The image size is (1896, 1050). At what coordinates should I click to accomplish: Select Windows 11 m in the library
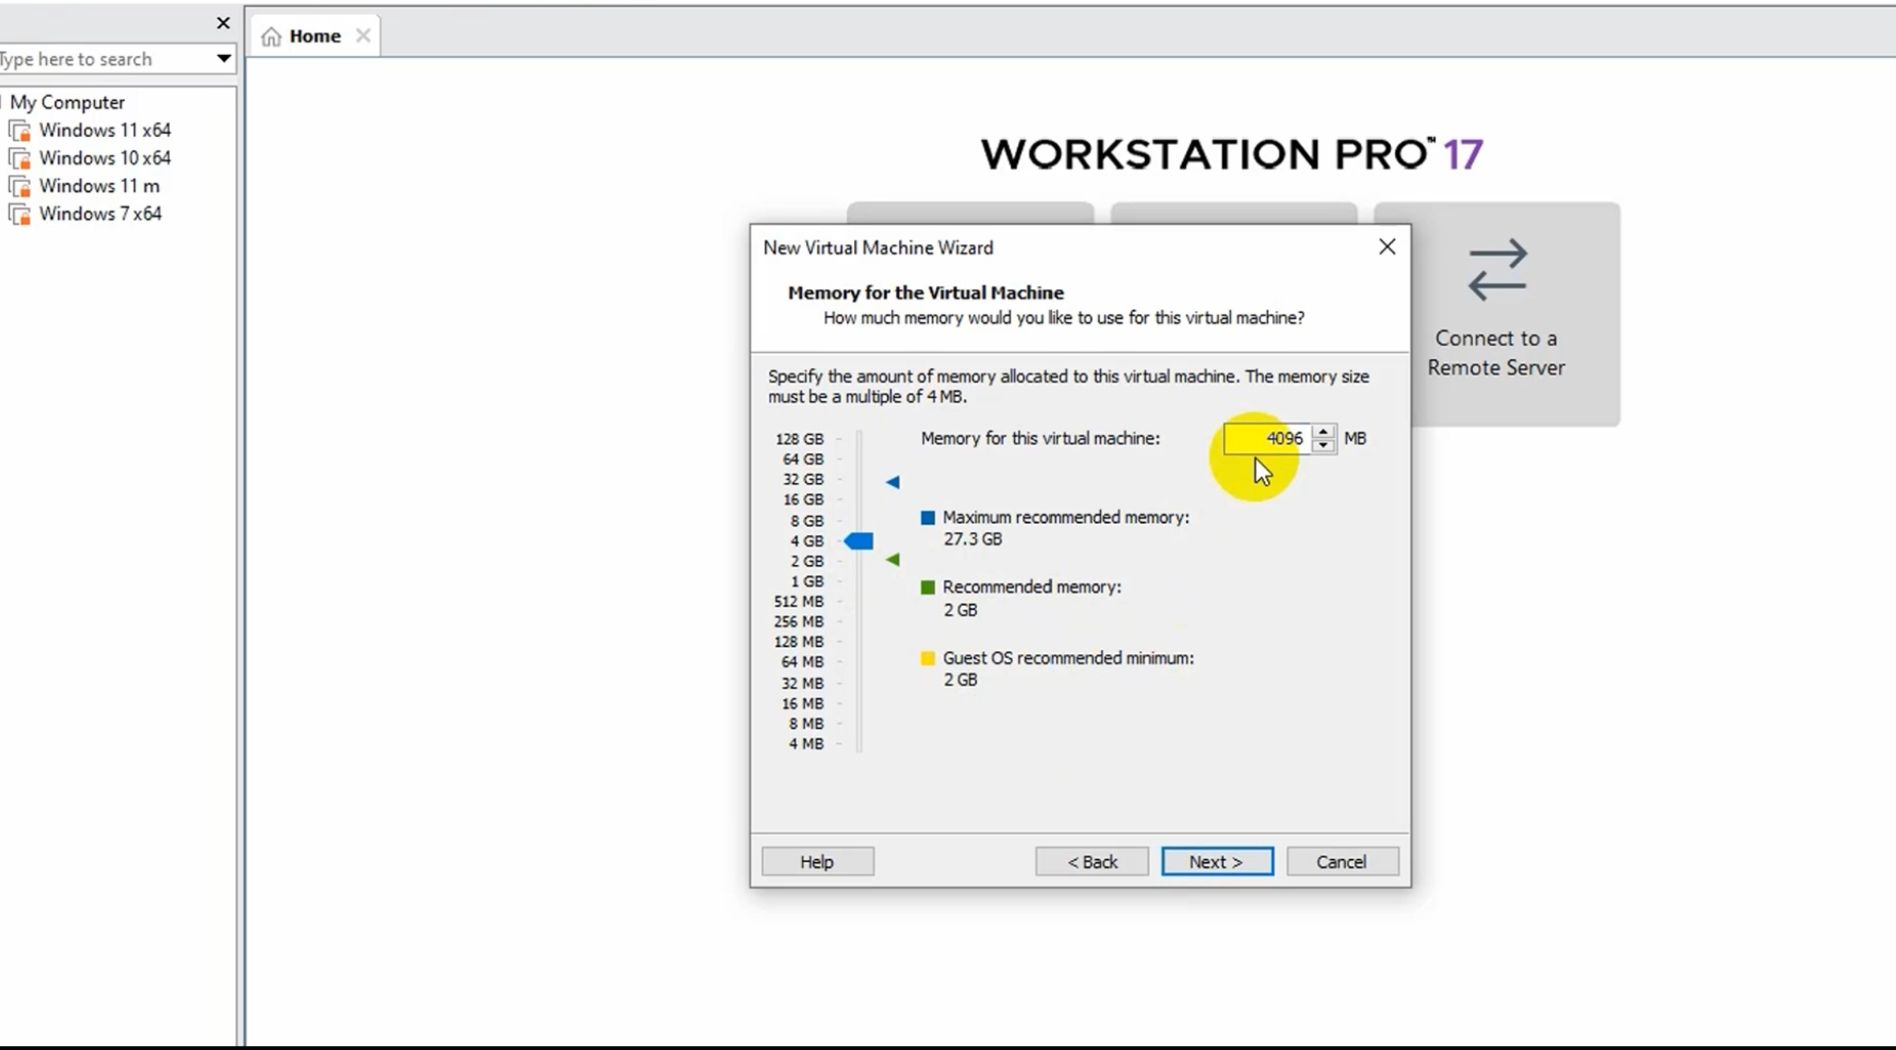click(99, 186)
